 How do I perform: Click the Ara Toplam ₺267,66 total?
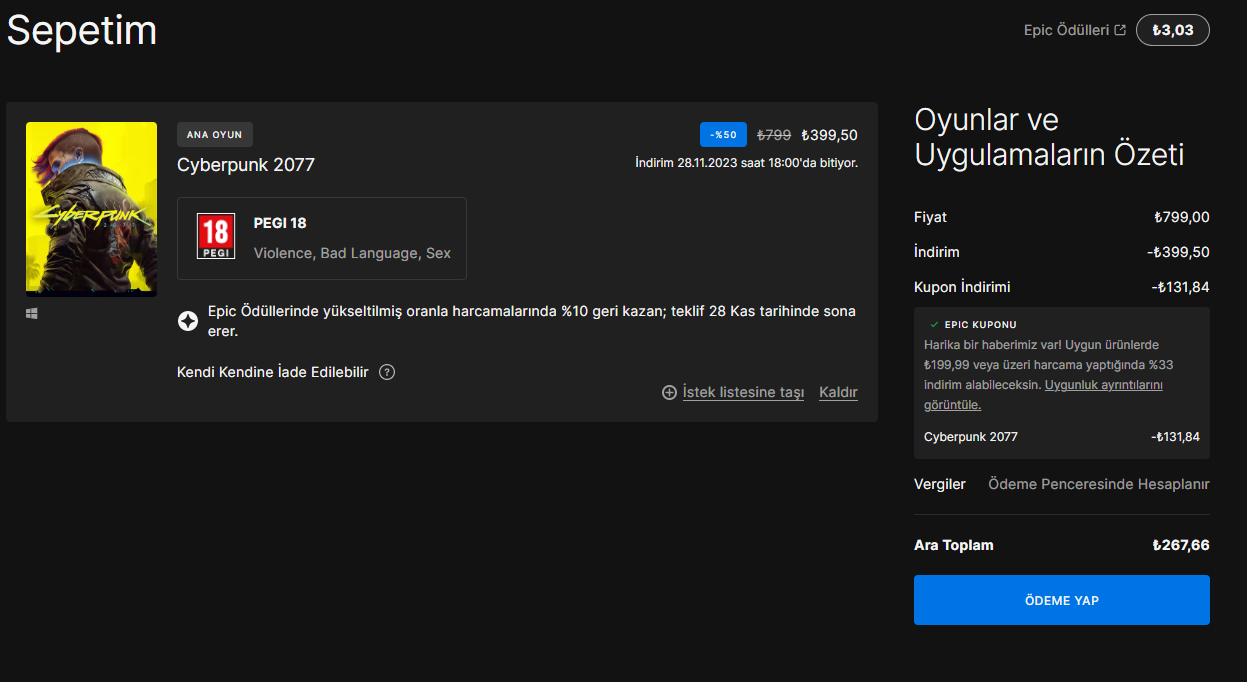click(1181, 545)
